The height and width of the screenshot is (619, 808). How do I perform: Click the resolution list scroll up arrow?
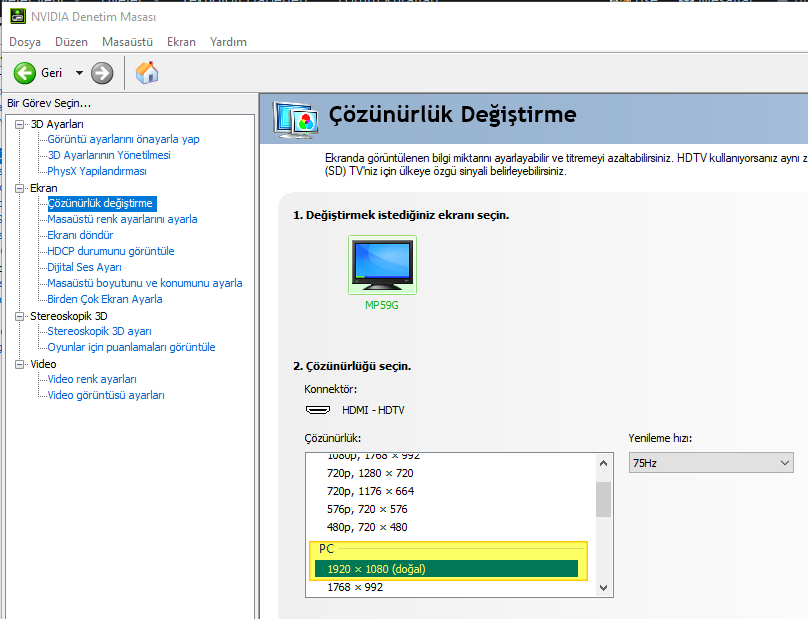tap(603, 463)
